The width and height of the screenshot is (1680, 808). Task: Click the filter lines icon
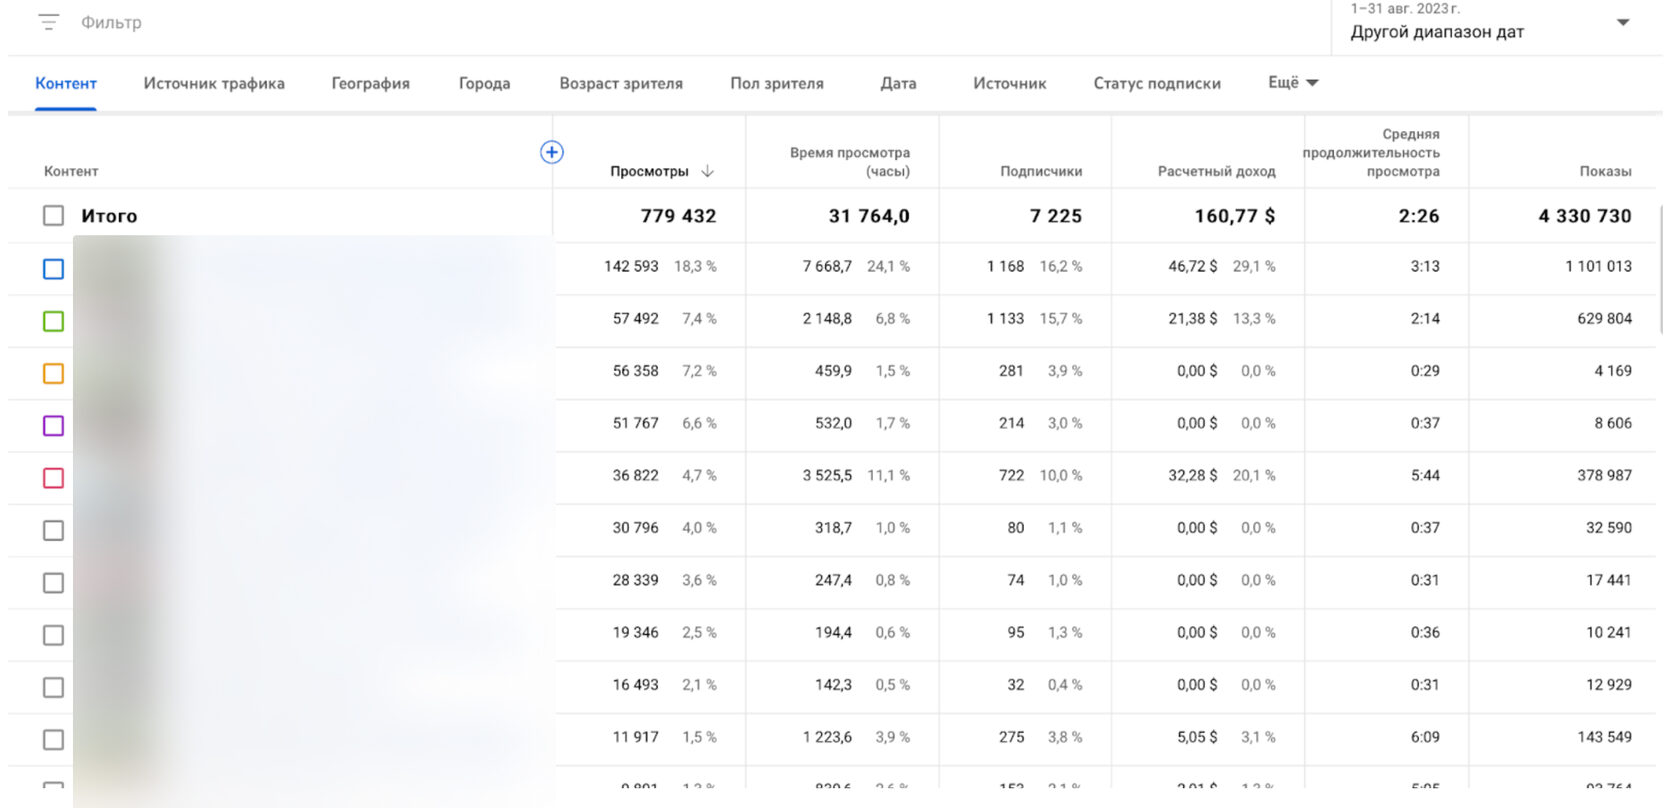(48, 22)
